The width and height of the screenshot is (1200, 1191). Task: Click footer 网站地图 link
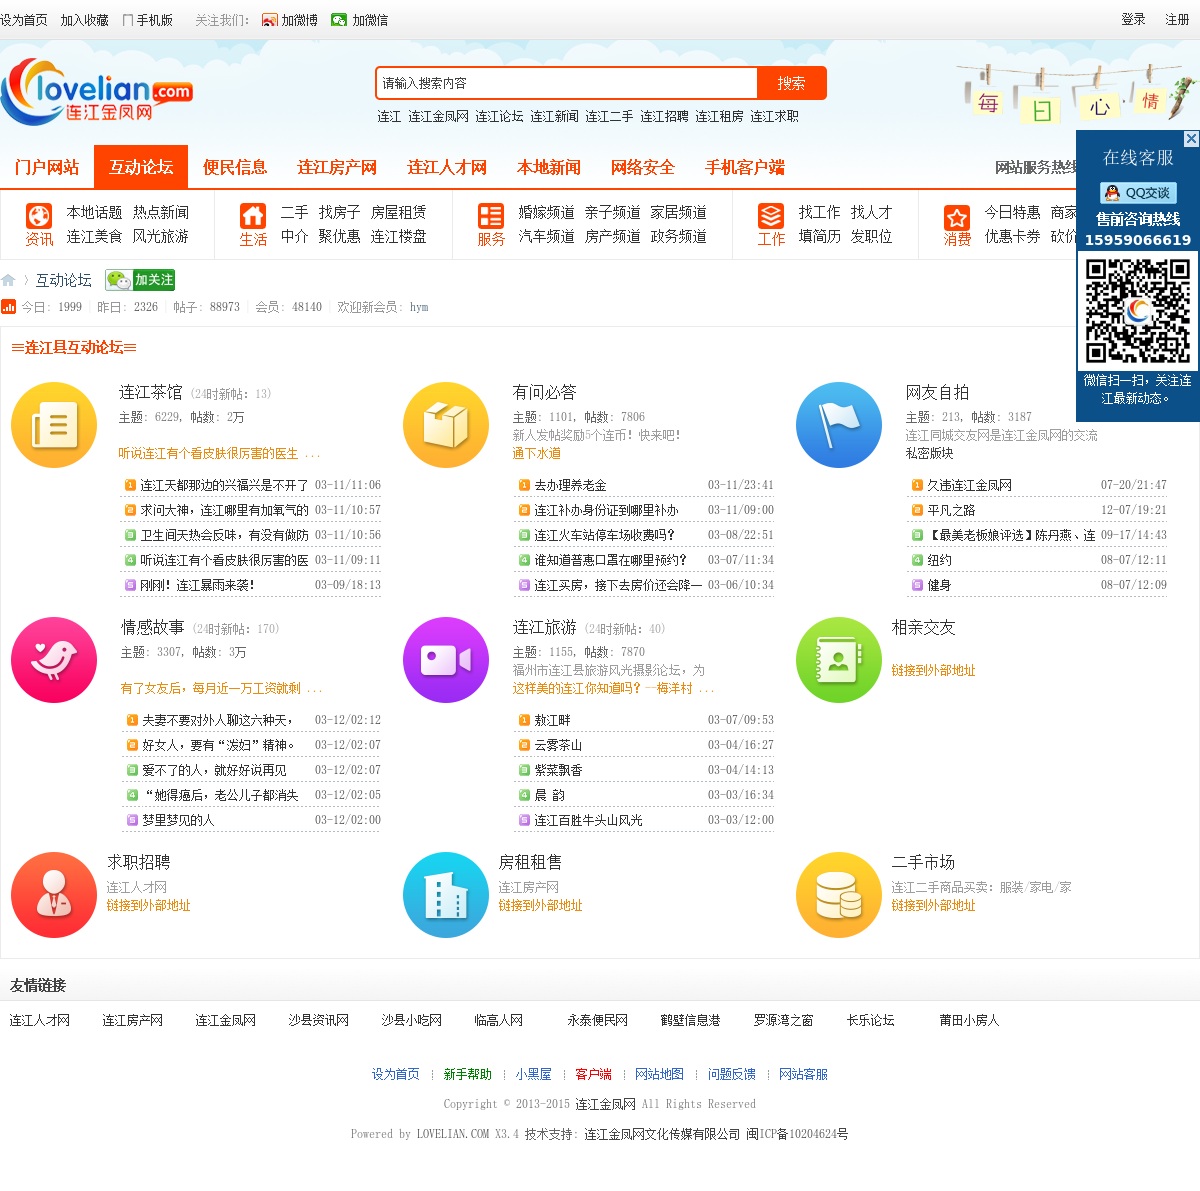(x=659, y=1074)
